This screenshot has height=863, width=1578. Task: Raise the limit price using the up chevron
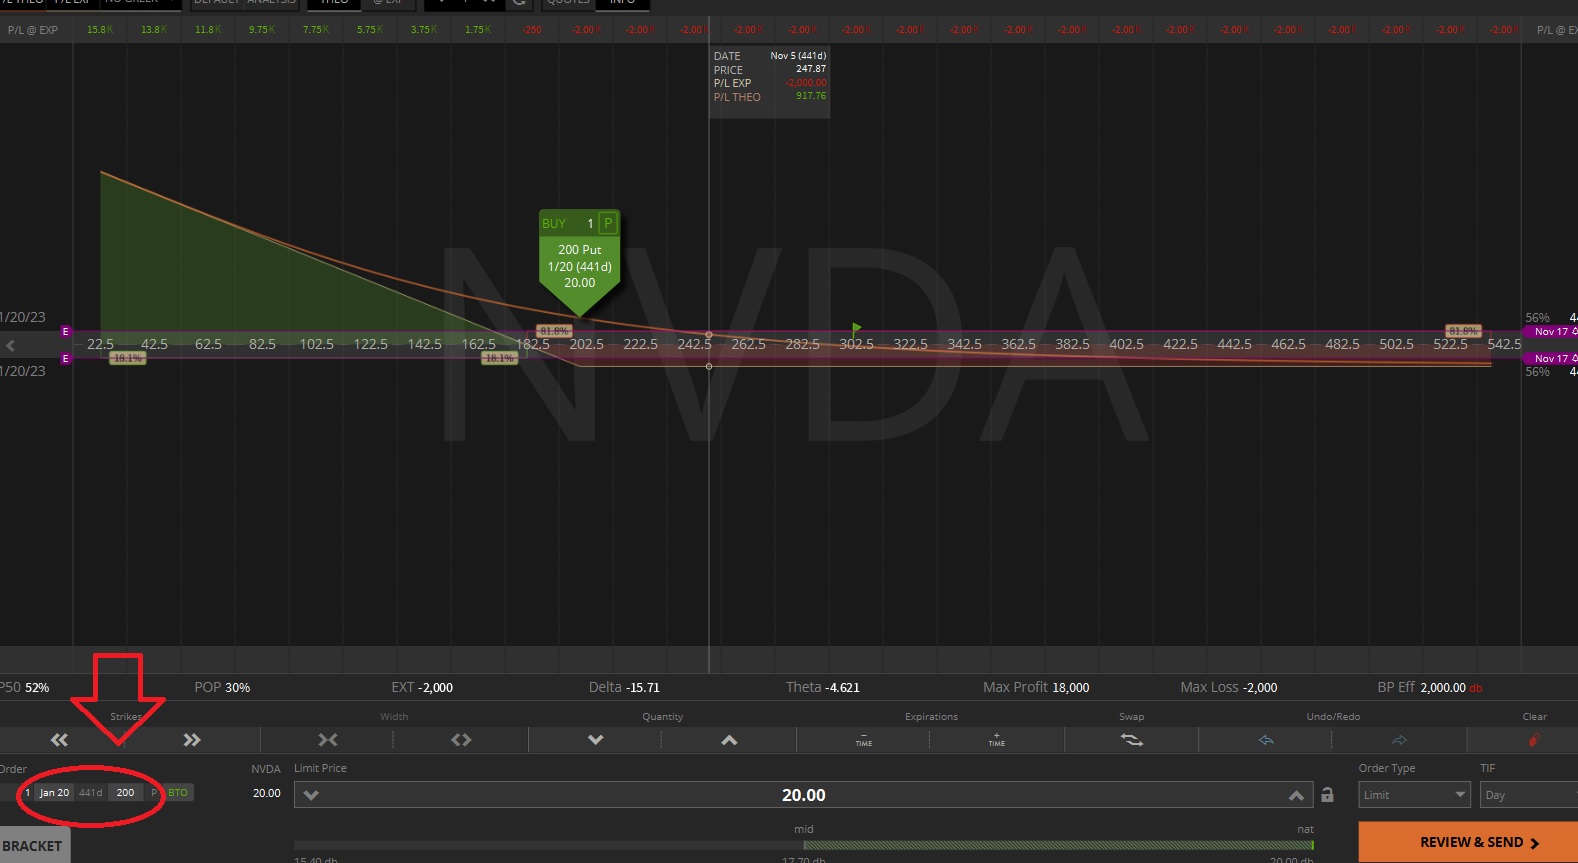[1296, 795]
